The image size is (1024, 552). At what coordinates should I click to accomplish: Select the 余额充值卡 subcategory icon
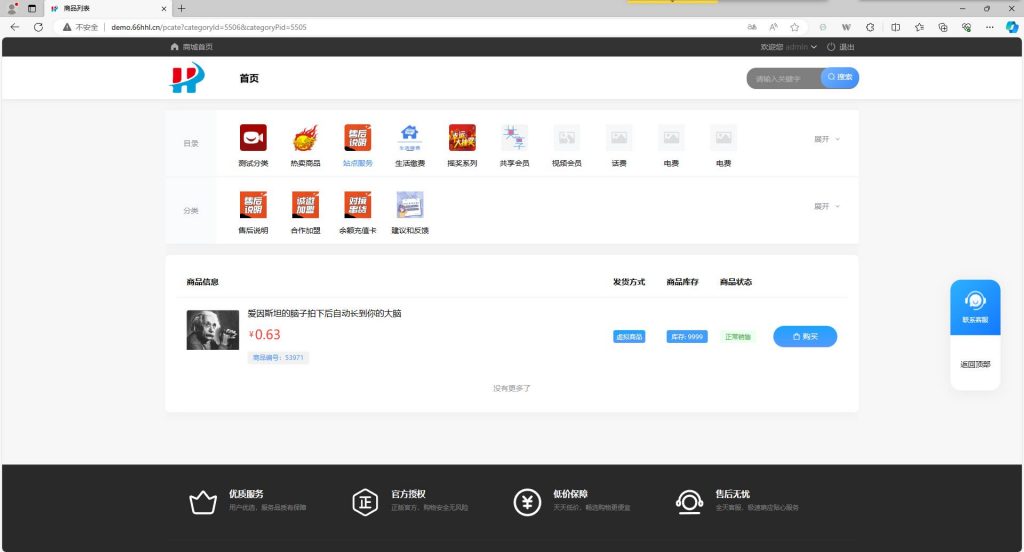[x=358, y=205]
